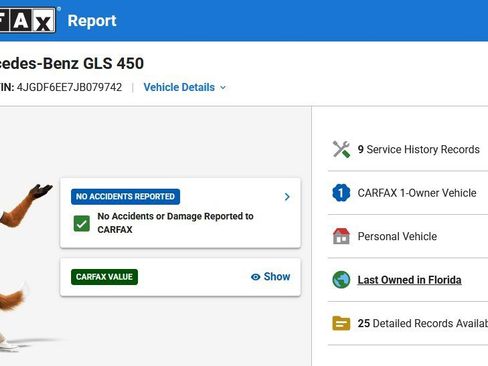Click the house Personal Vehicle icon
This screenshot has height=366, width=488.
341,236
